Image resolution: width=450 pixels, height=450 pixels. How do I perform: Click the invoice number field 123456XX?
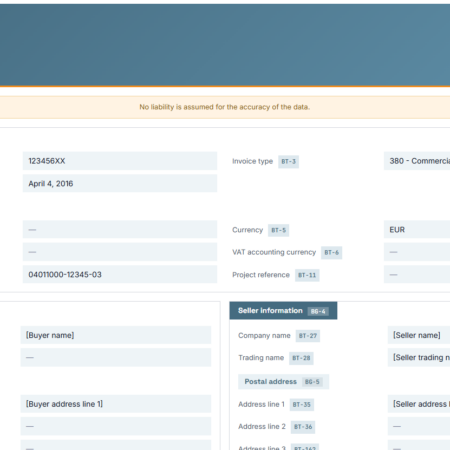120,161
